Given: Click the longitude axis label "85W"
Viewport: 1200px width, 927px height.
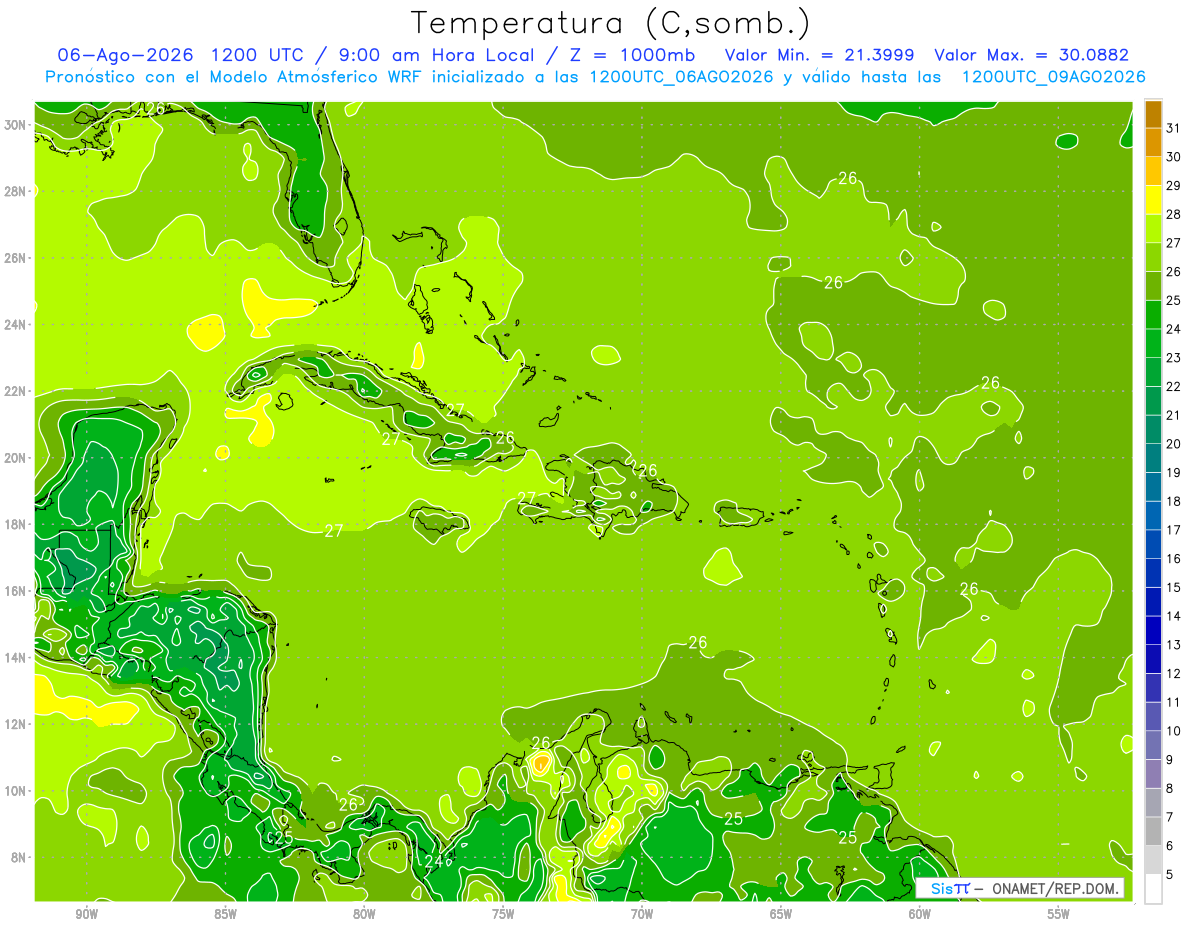Looking at the screenshot, I should pyautogui.click(x=225, y=914).
